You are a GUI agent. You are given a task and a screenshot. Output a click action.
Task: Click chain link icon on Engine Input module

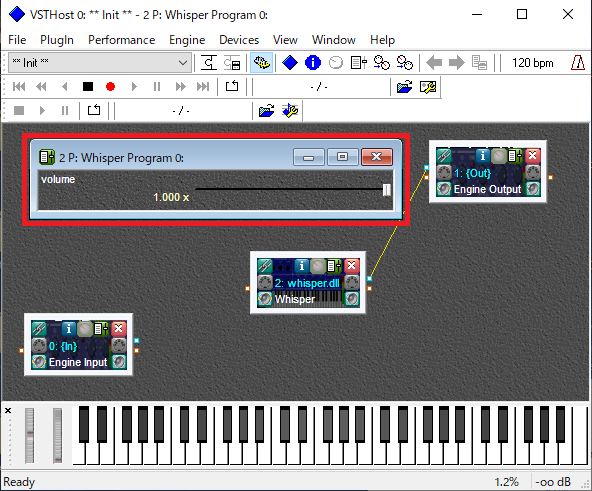point(39,329)
